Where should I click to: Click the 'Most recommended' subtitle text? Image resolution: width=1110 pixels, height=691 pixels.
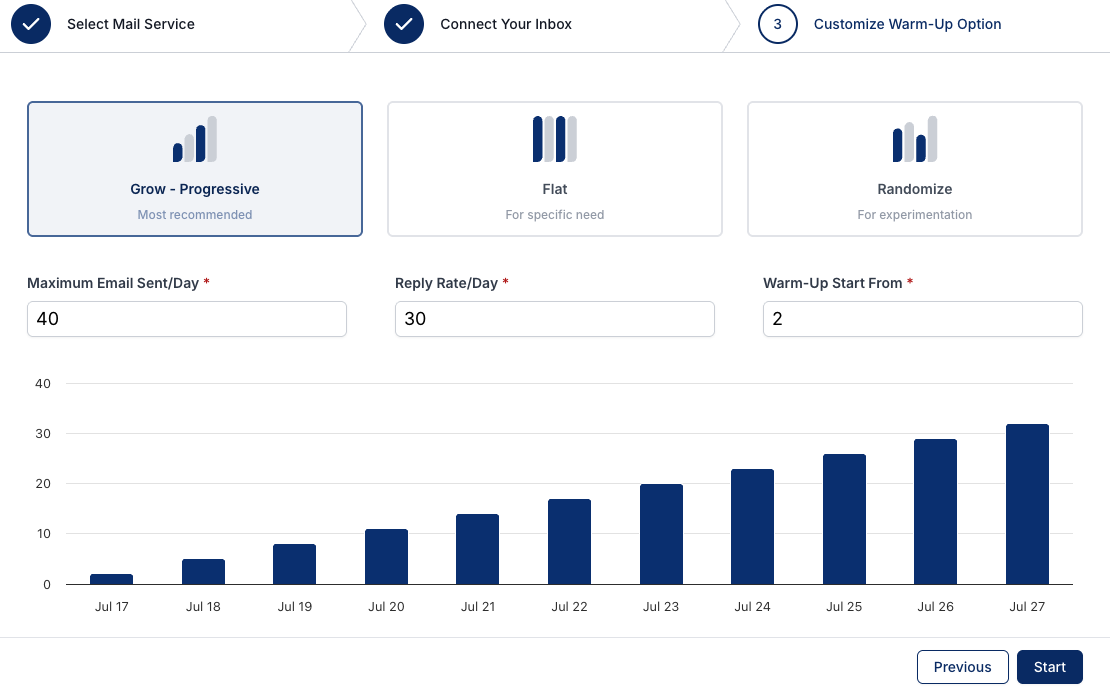195,215
